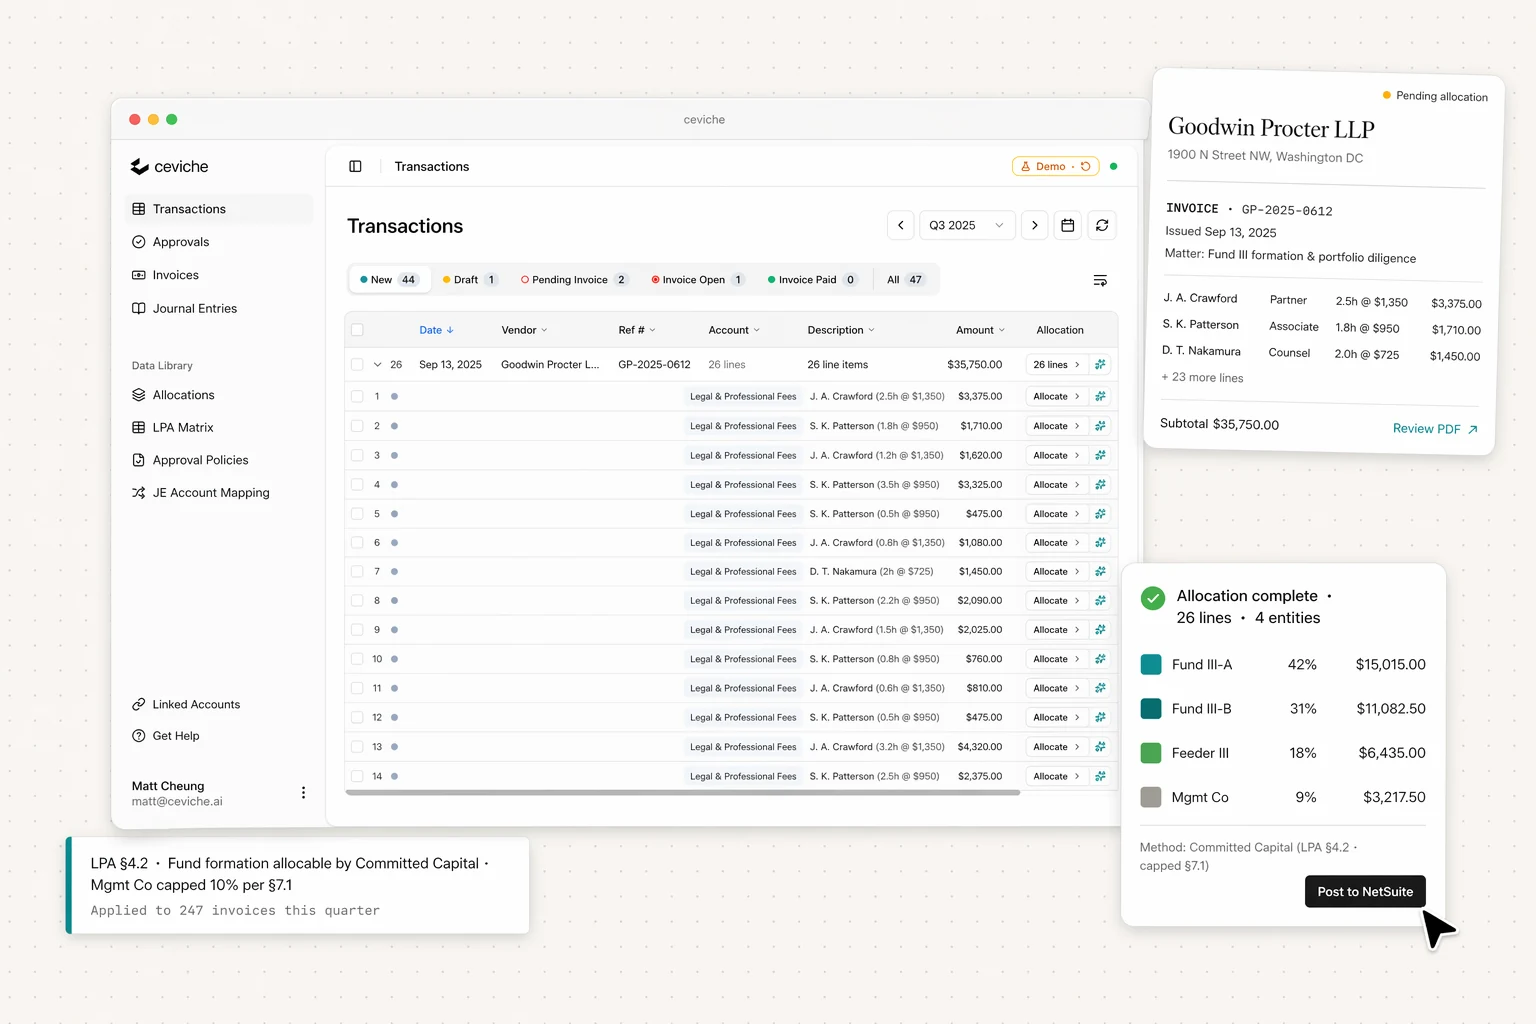Navigate to Journal Entries in the sidebar
This screenshot has width=1536, height=1024.
194,308
